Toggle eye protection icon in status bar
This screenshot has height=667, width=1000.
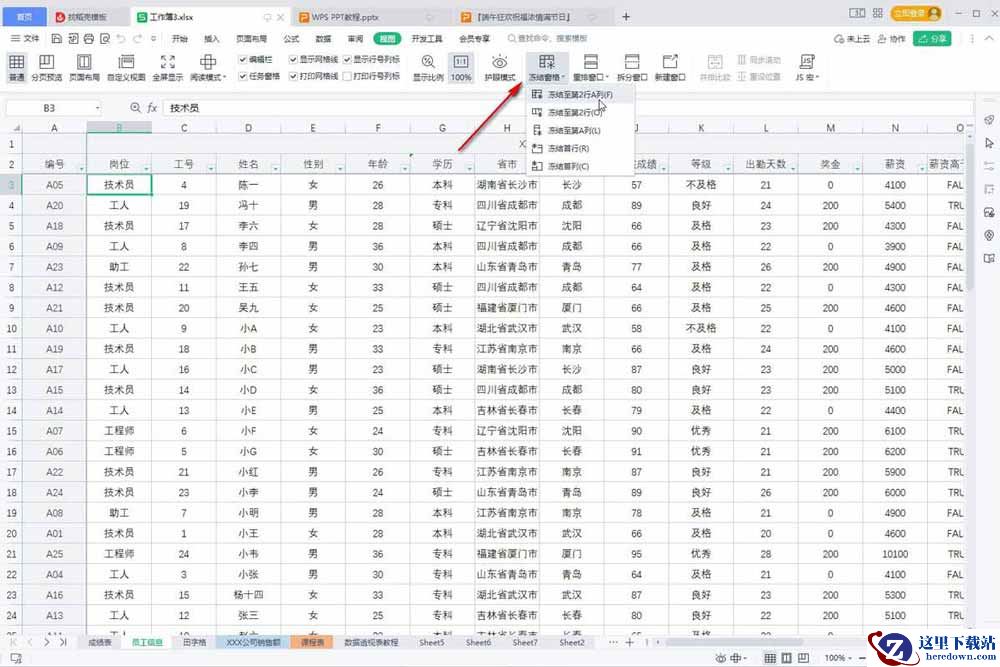tap(721, 657)
